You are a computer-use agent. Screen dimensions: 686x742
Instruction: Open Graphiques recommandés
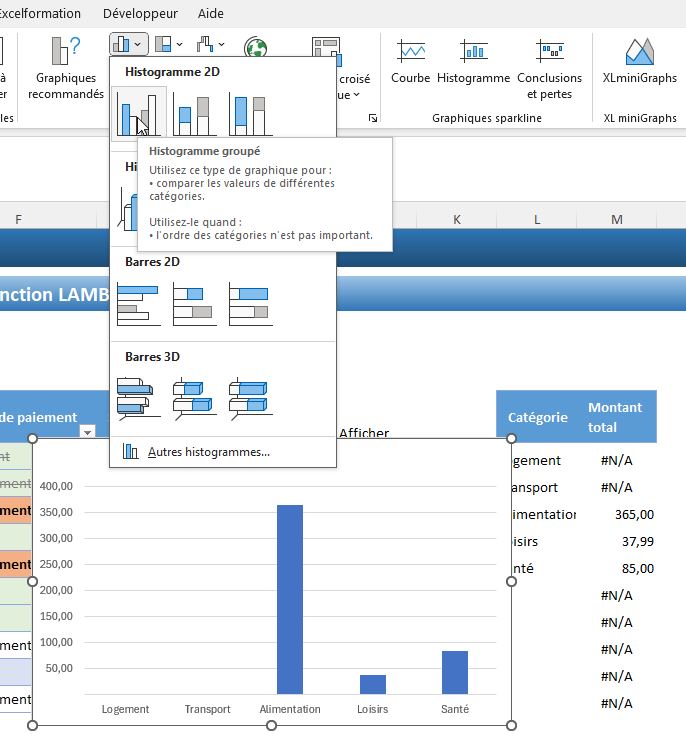click(x=66, y=69)
